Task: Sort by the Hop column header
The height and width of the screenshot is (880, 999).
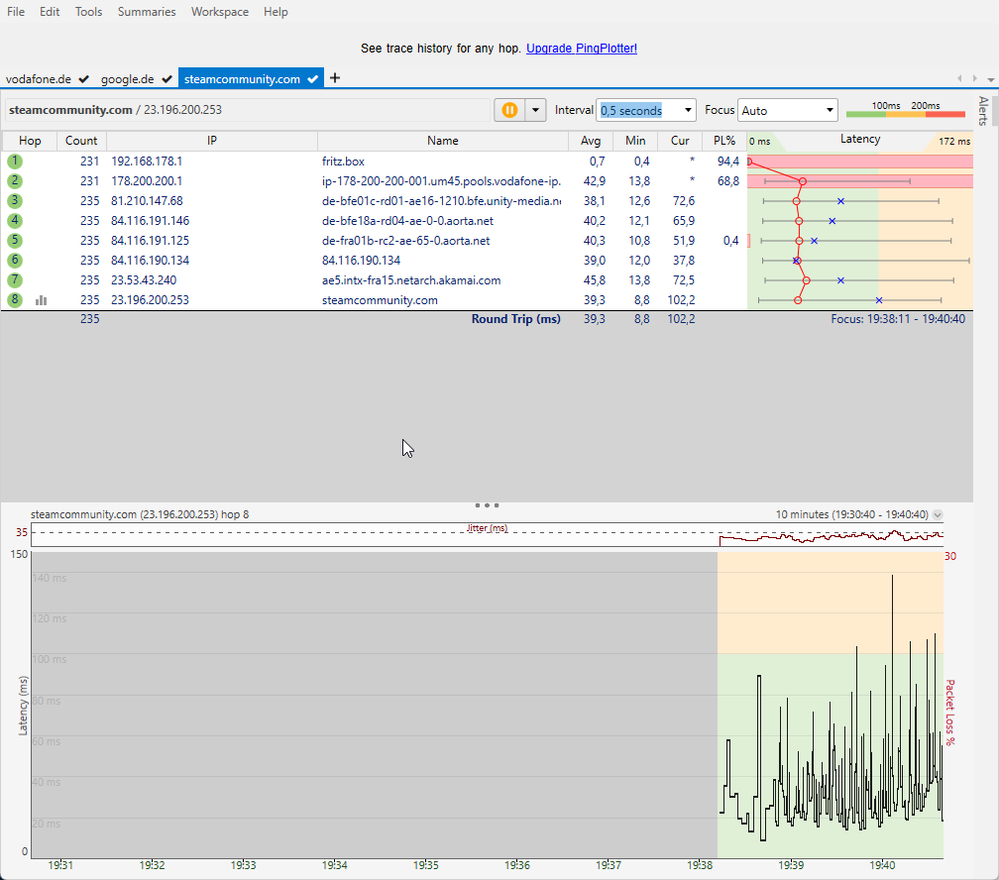Action: coord(30,141)
